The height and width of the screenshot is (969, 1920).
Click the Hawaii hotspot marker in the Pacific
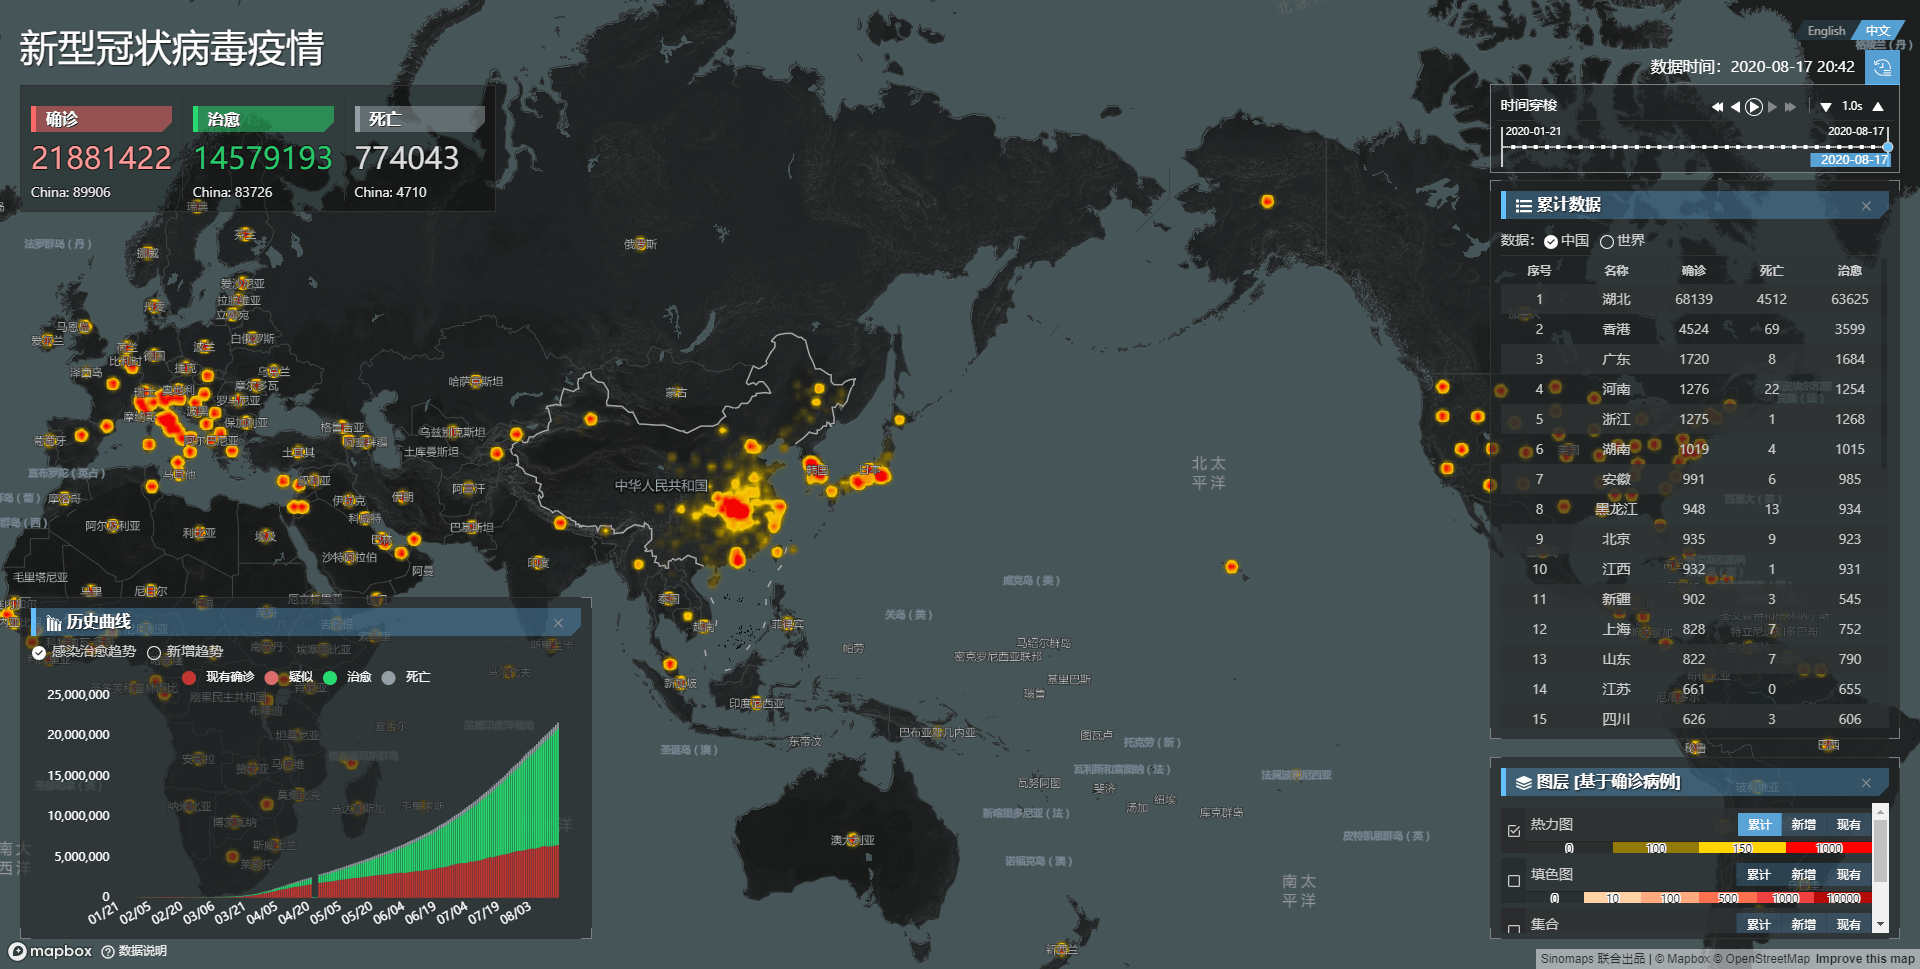[x=1231, y=567]
